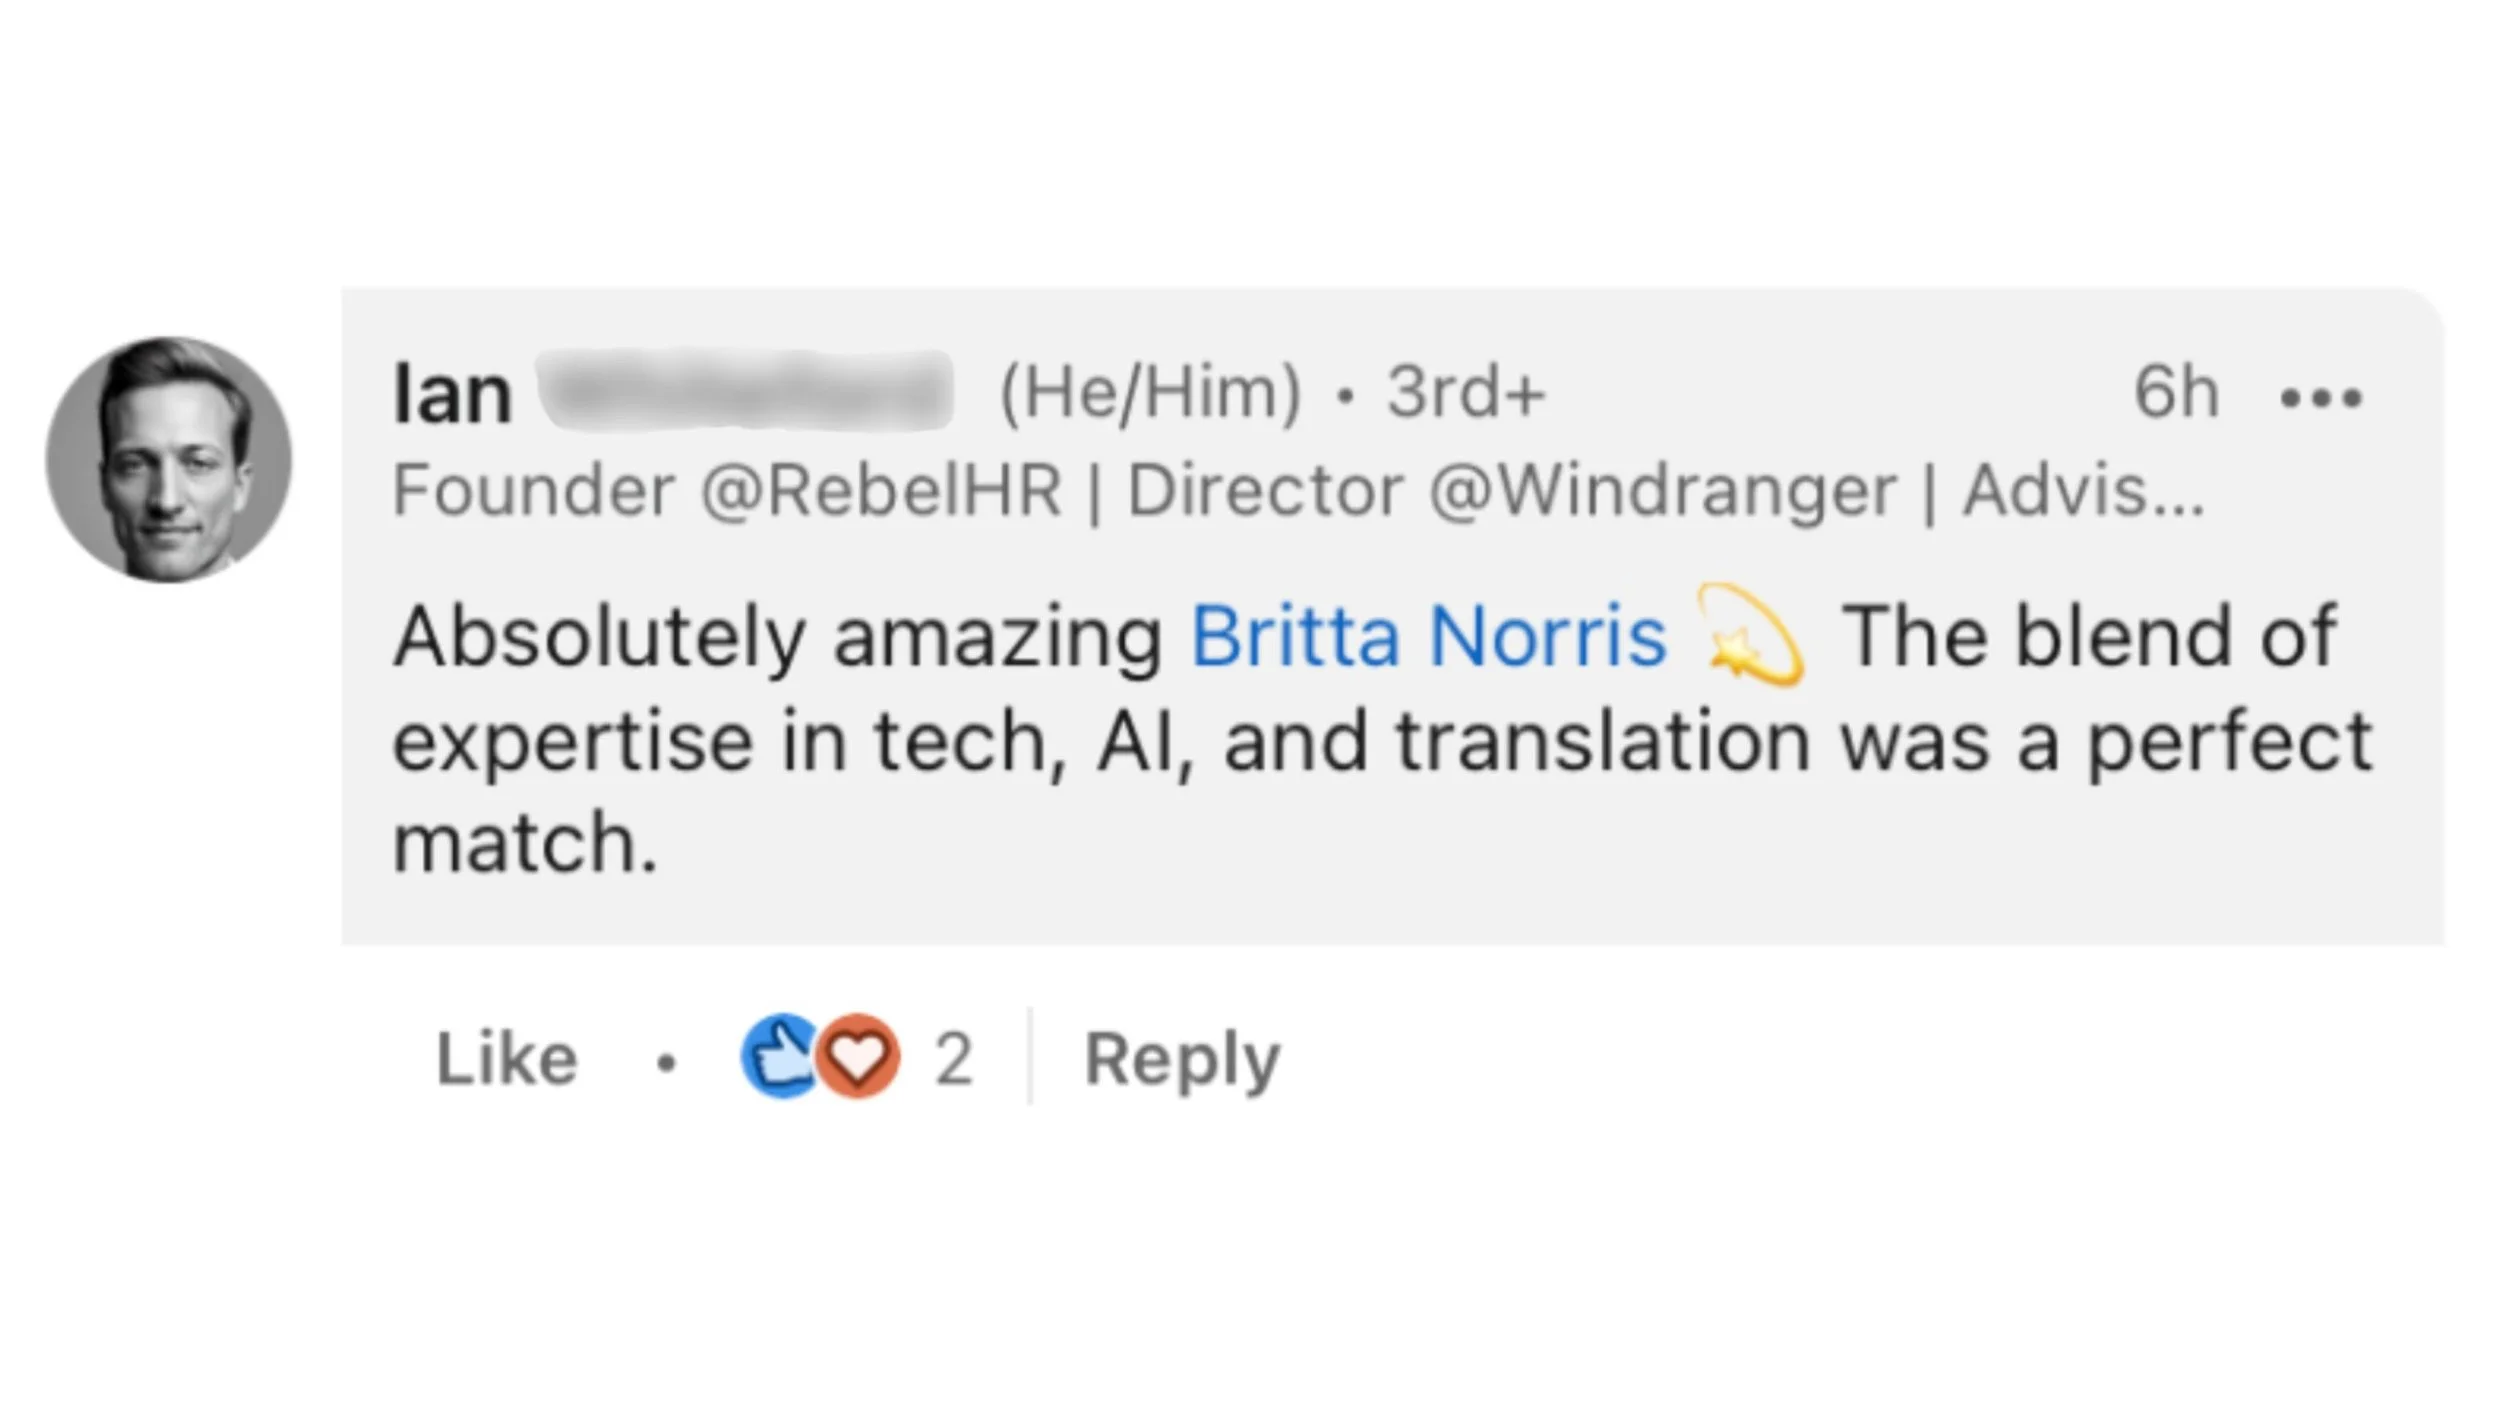Click the commenter name Ian

point(453,394)
